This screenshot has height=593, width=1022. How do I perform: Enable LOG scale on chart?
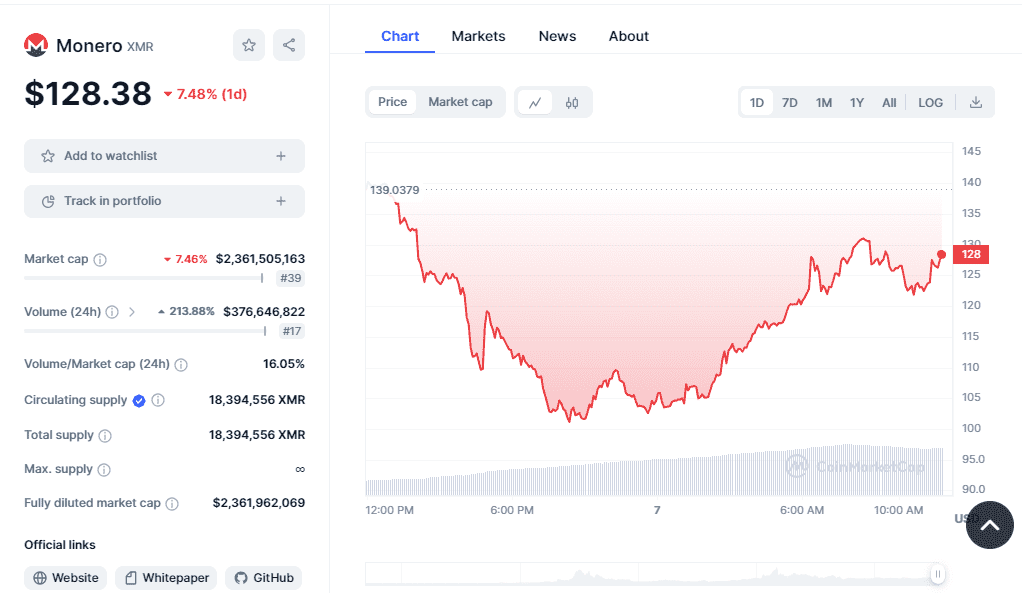[931, 102]
